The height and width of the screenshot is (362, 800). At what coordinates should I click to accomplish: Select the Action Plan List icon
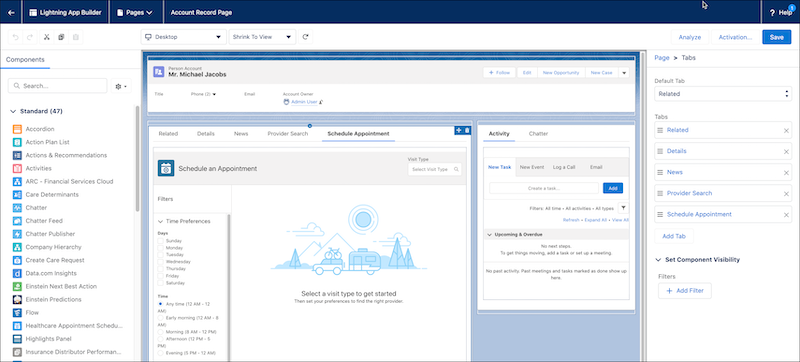point(17,142)
